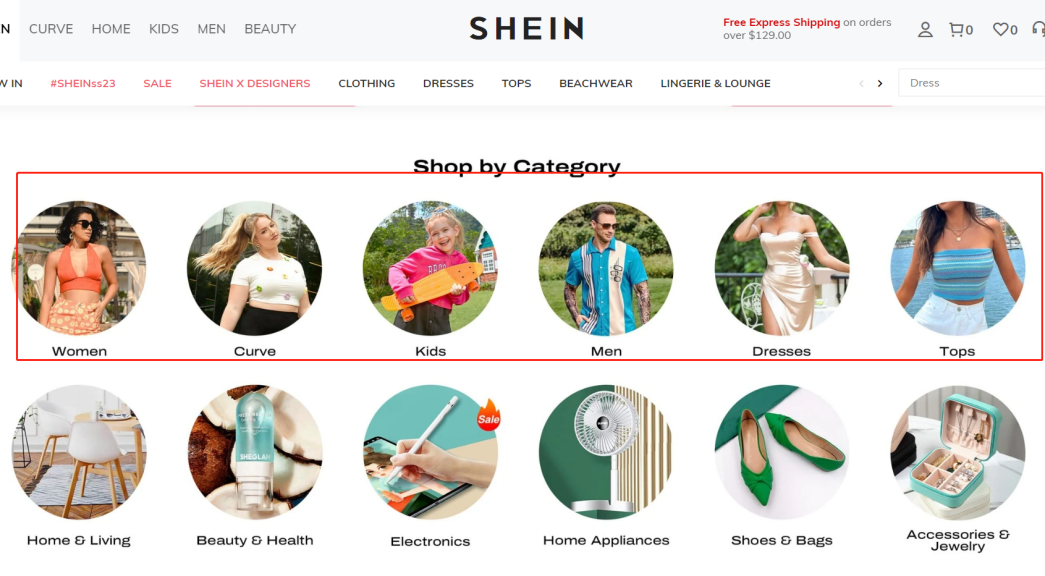The width and height of the screenshot is (1045, 576).
Task: Click the SHEIN logo
Action: (x=526, y=29)
